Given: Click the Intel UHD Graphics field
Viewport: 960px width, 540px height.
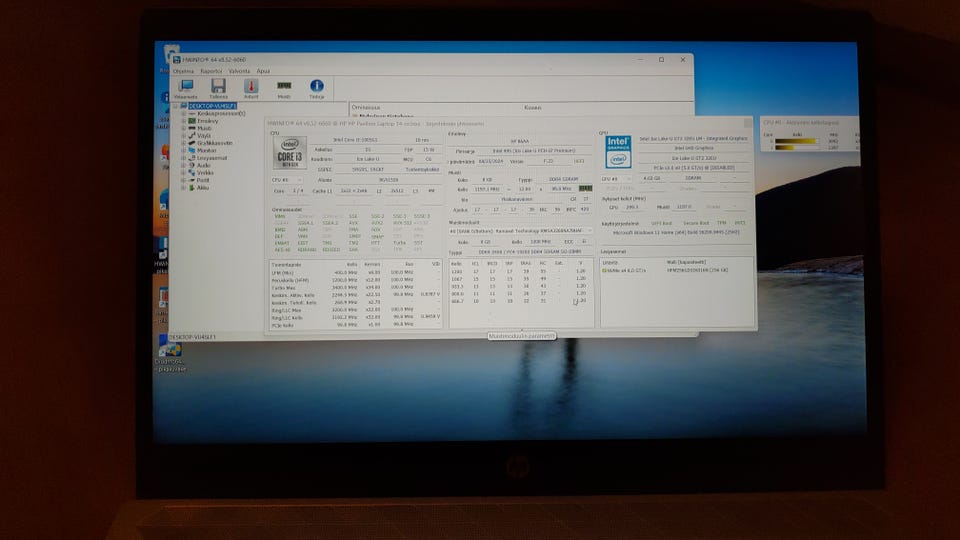Looking at the screenshot, I should click(694, 148).
